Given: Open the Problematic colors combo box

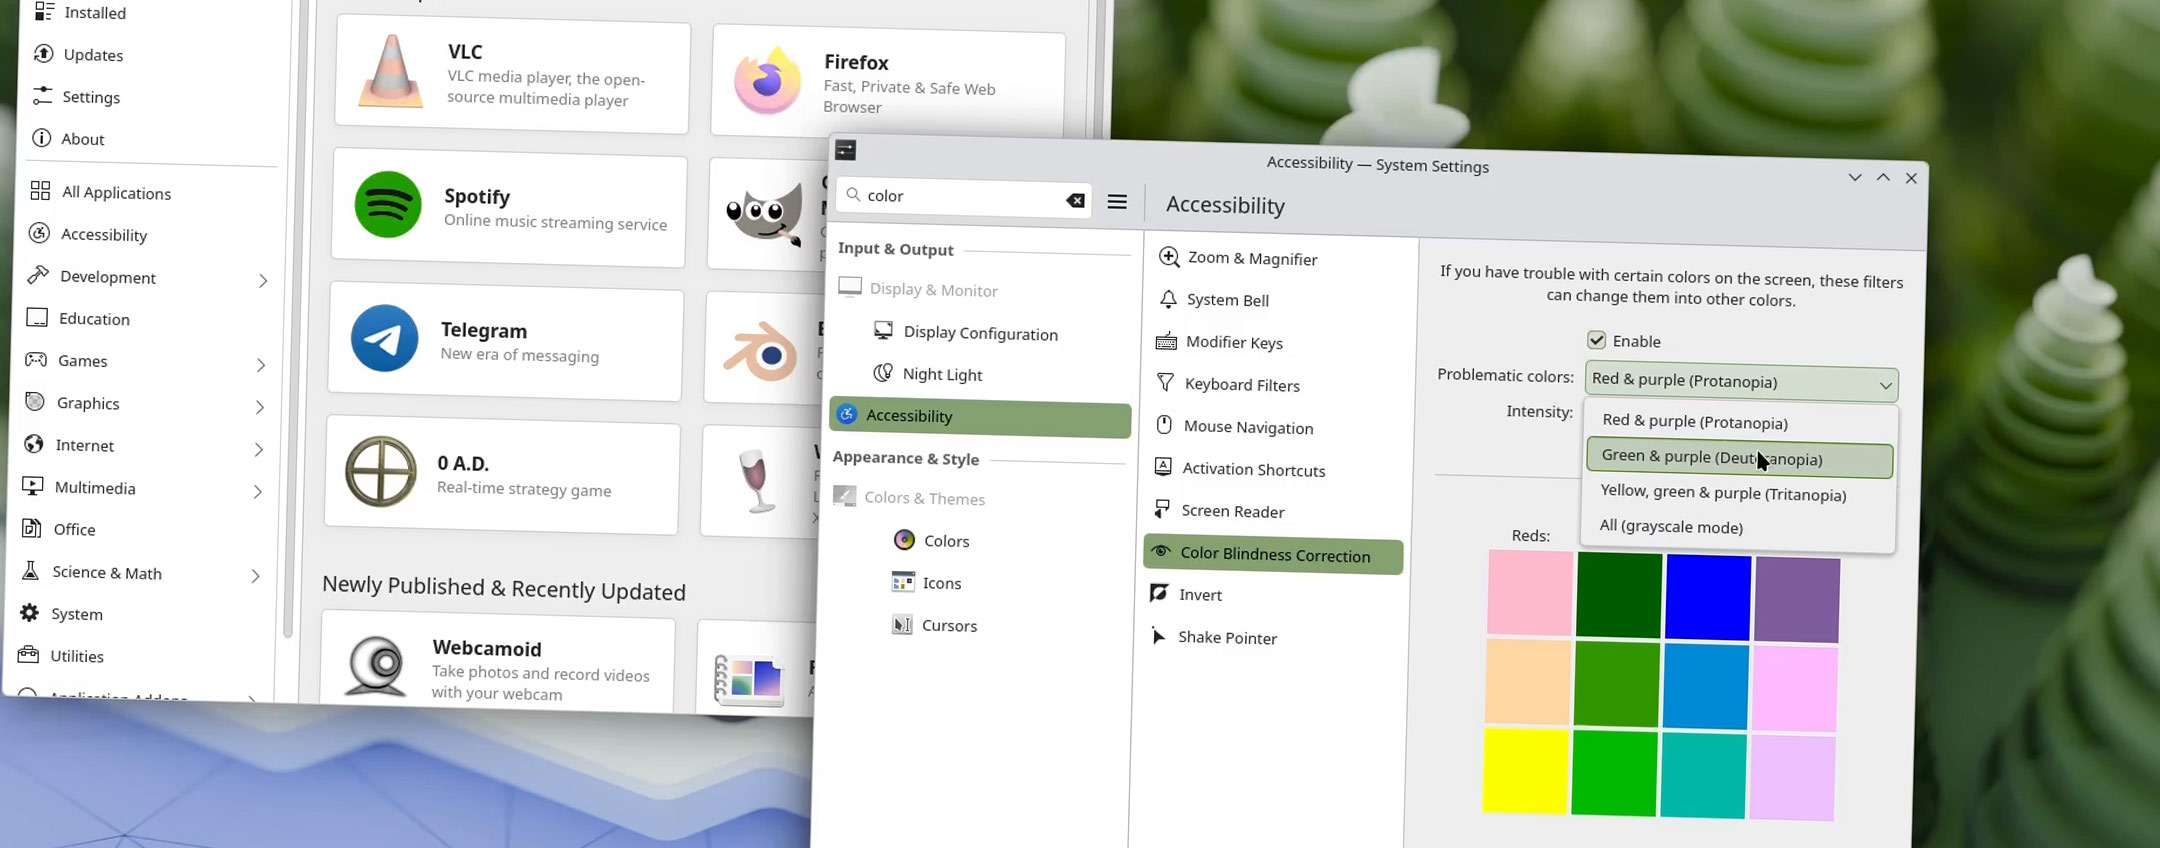Looking at the screenshot, I should (x=1741, y=382).
